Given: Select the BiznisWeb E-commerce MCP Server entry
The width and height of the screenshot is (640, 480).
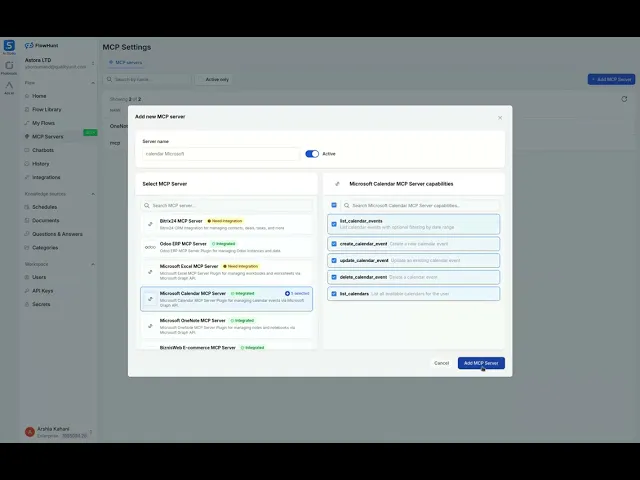Looking at the screenshot, I should (x=227, y=347).
